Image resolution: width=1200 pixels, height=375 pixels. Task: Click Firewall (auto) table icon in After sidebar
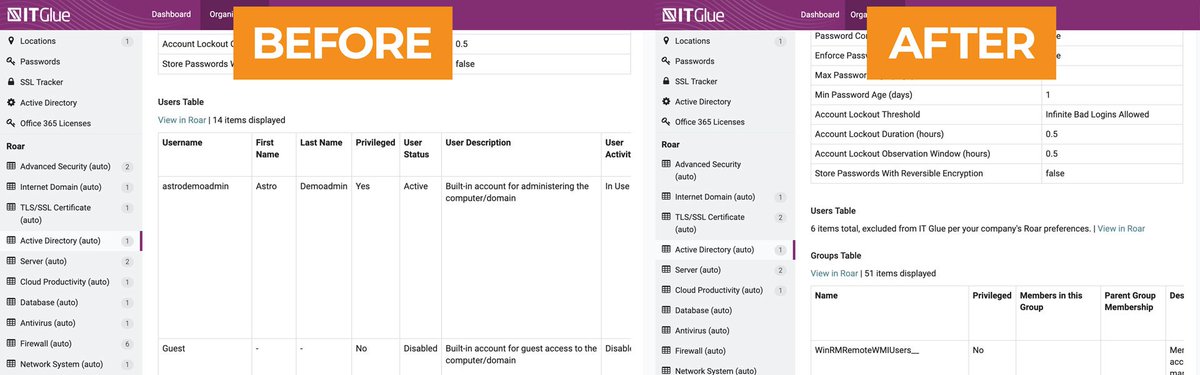click(x=666, y=351)
